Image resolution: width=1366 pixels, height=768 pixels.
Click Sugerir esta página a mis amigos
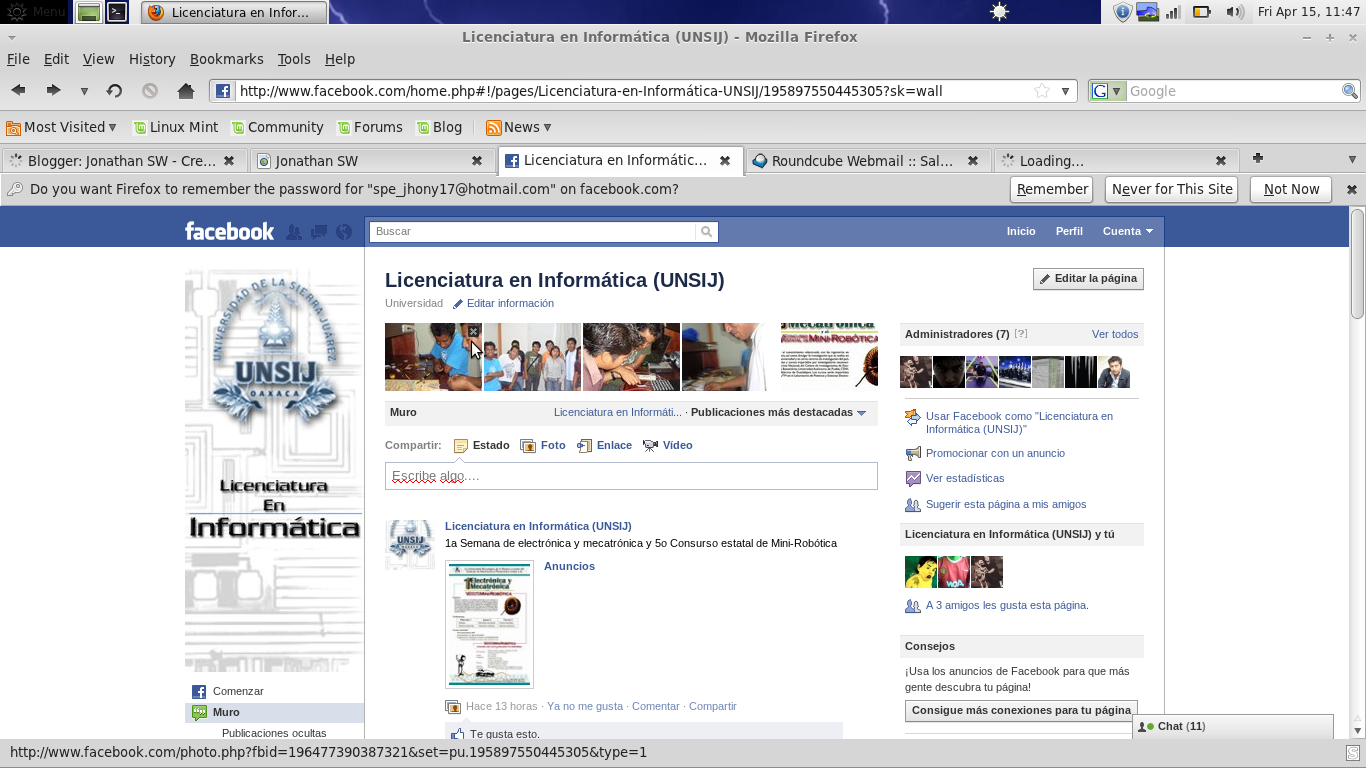click(x=1006, y=504)
